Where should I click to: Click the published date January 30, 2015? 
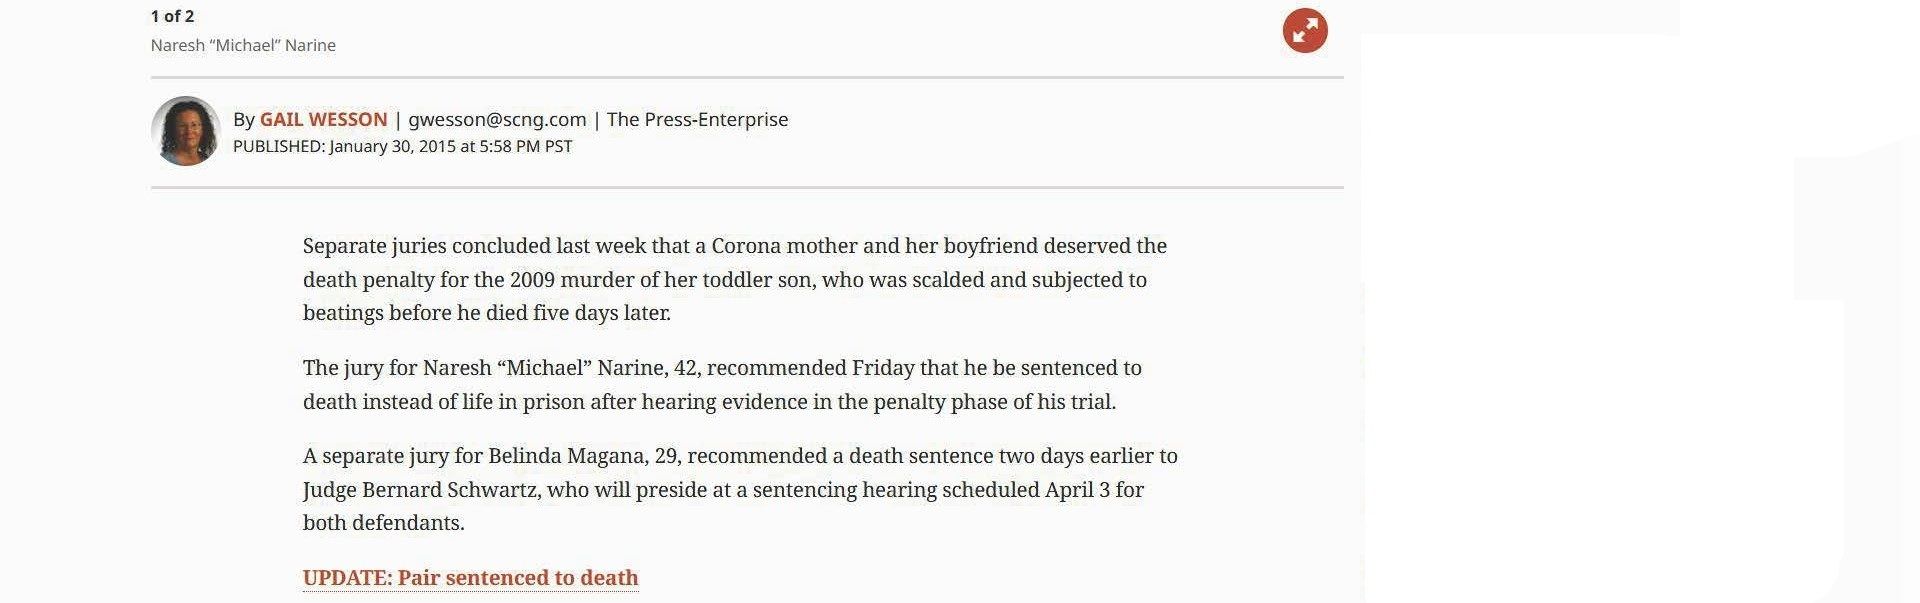click(x=392, y=146)
